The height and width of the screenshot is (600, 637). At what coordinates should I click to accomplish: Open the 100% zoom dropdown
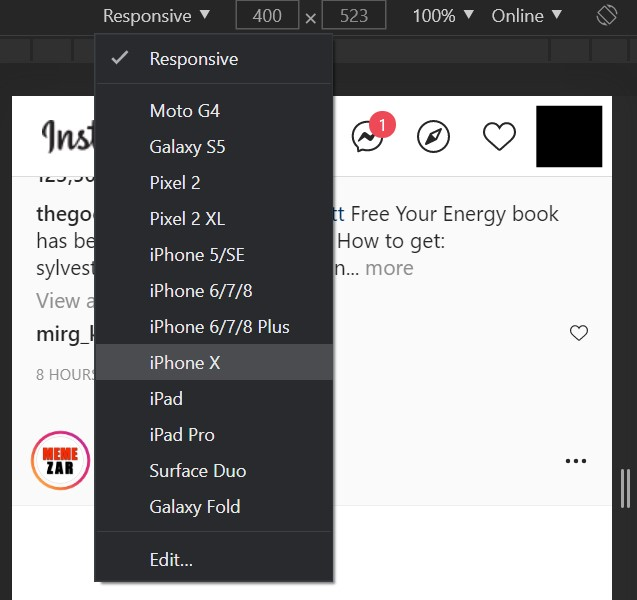tap(443, 16)
